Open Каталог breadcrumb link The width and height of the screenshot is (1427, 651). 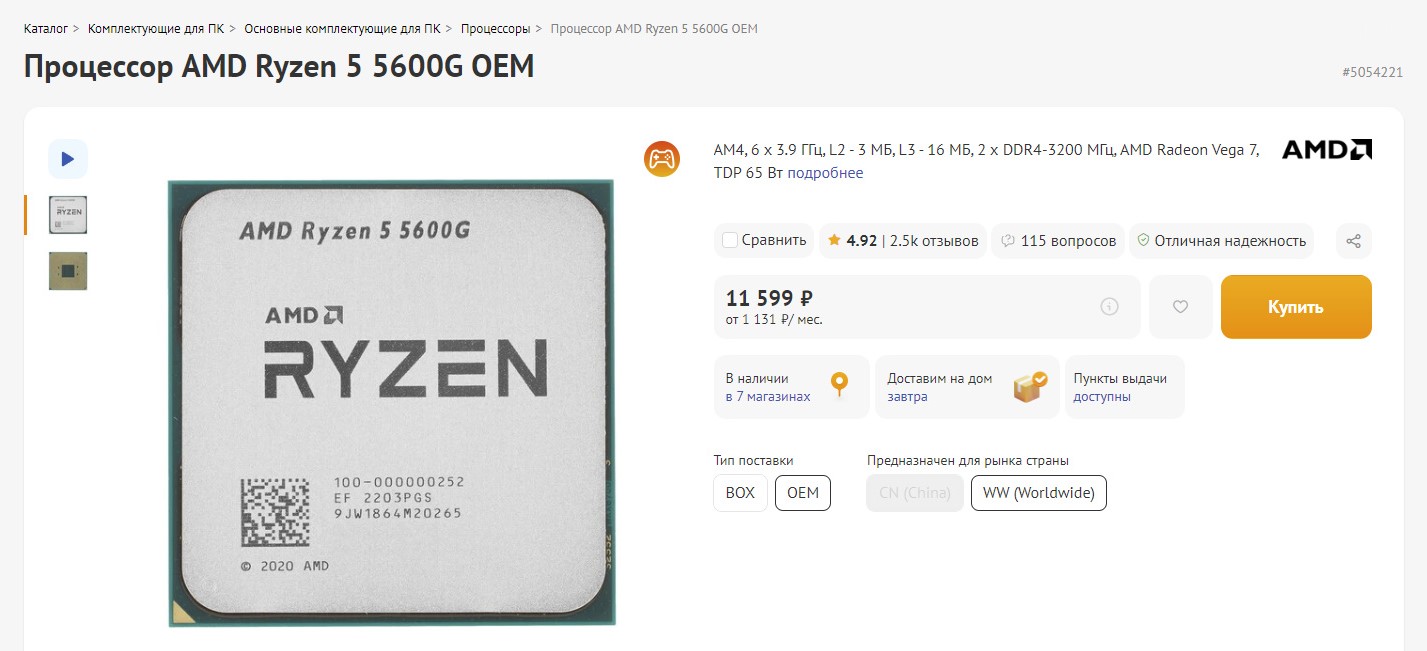click(x=46, y=29)
